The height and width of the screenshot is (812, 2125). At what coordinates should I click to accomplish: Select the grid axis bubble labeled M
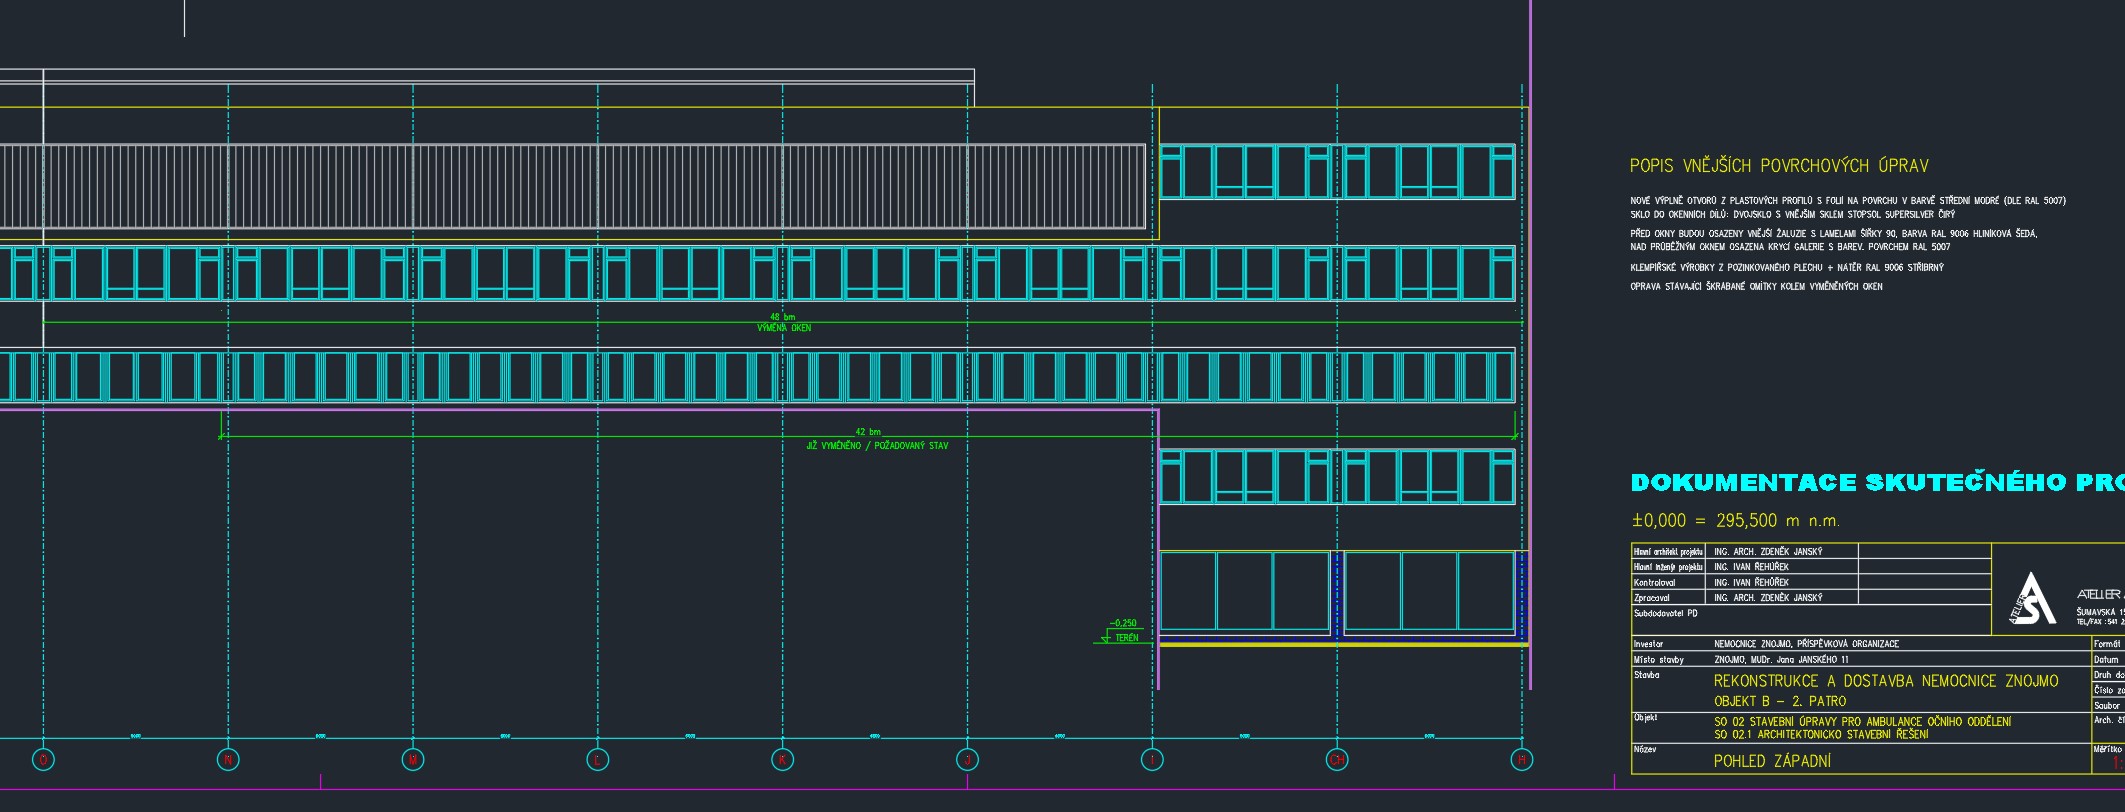coord(413,760)
